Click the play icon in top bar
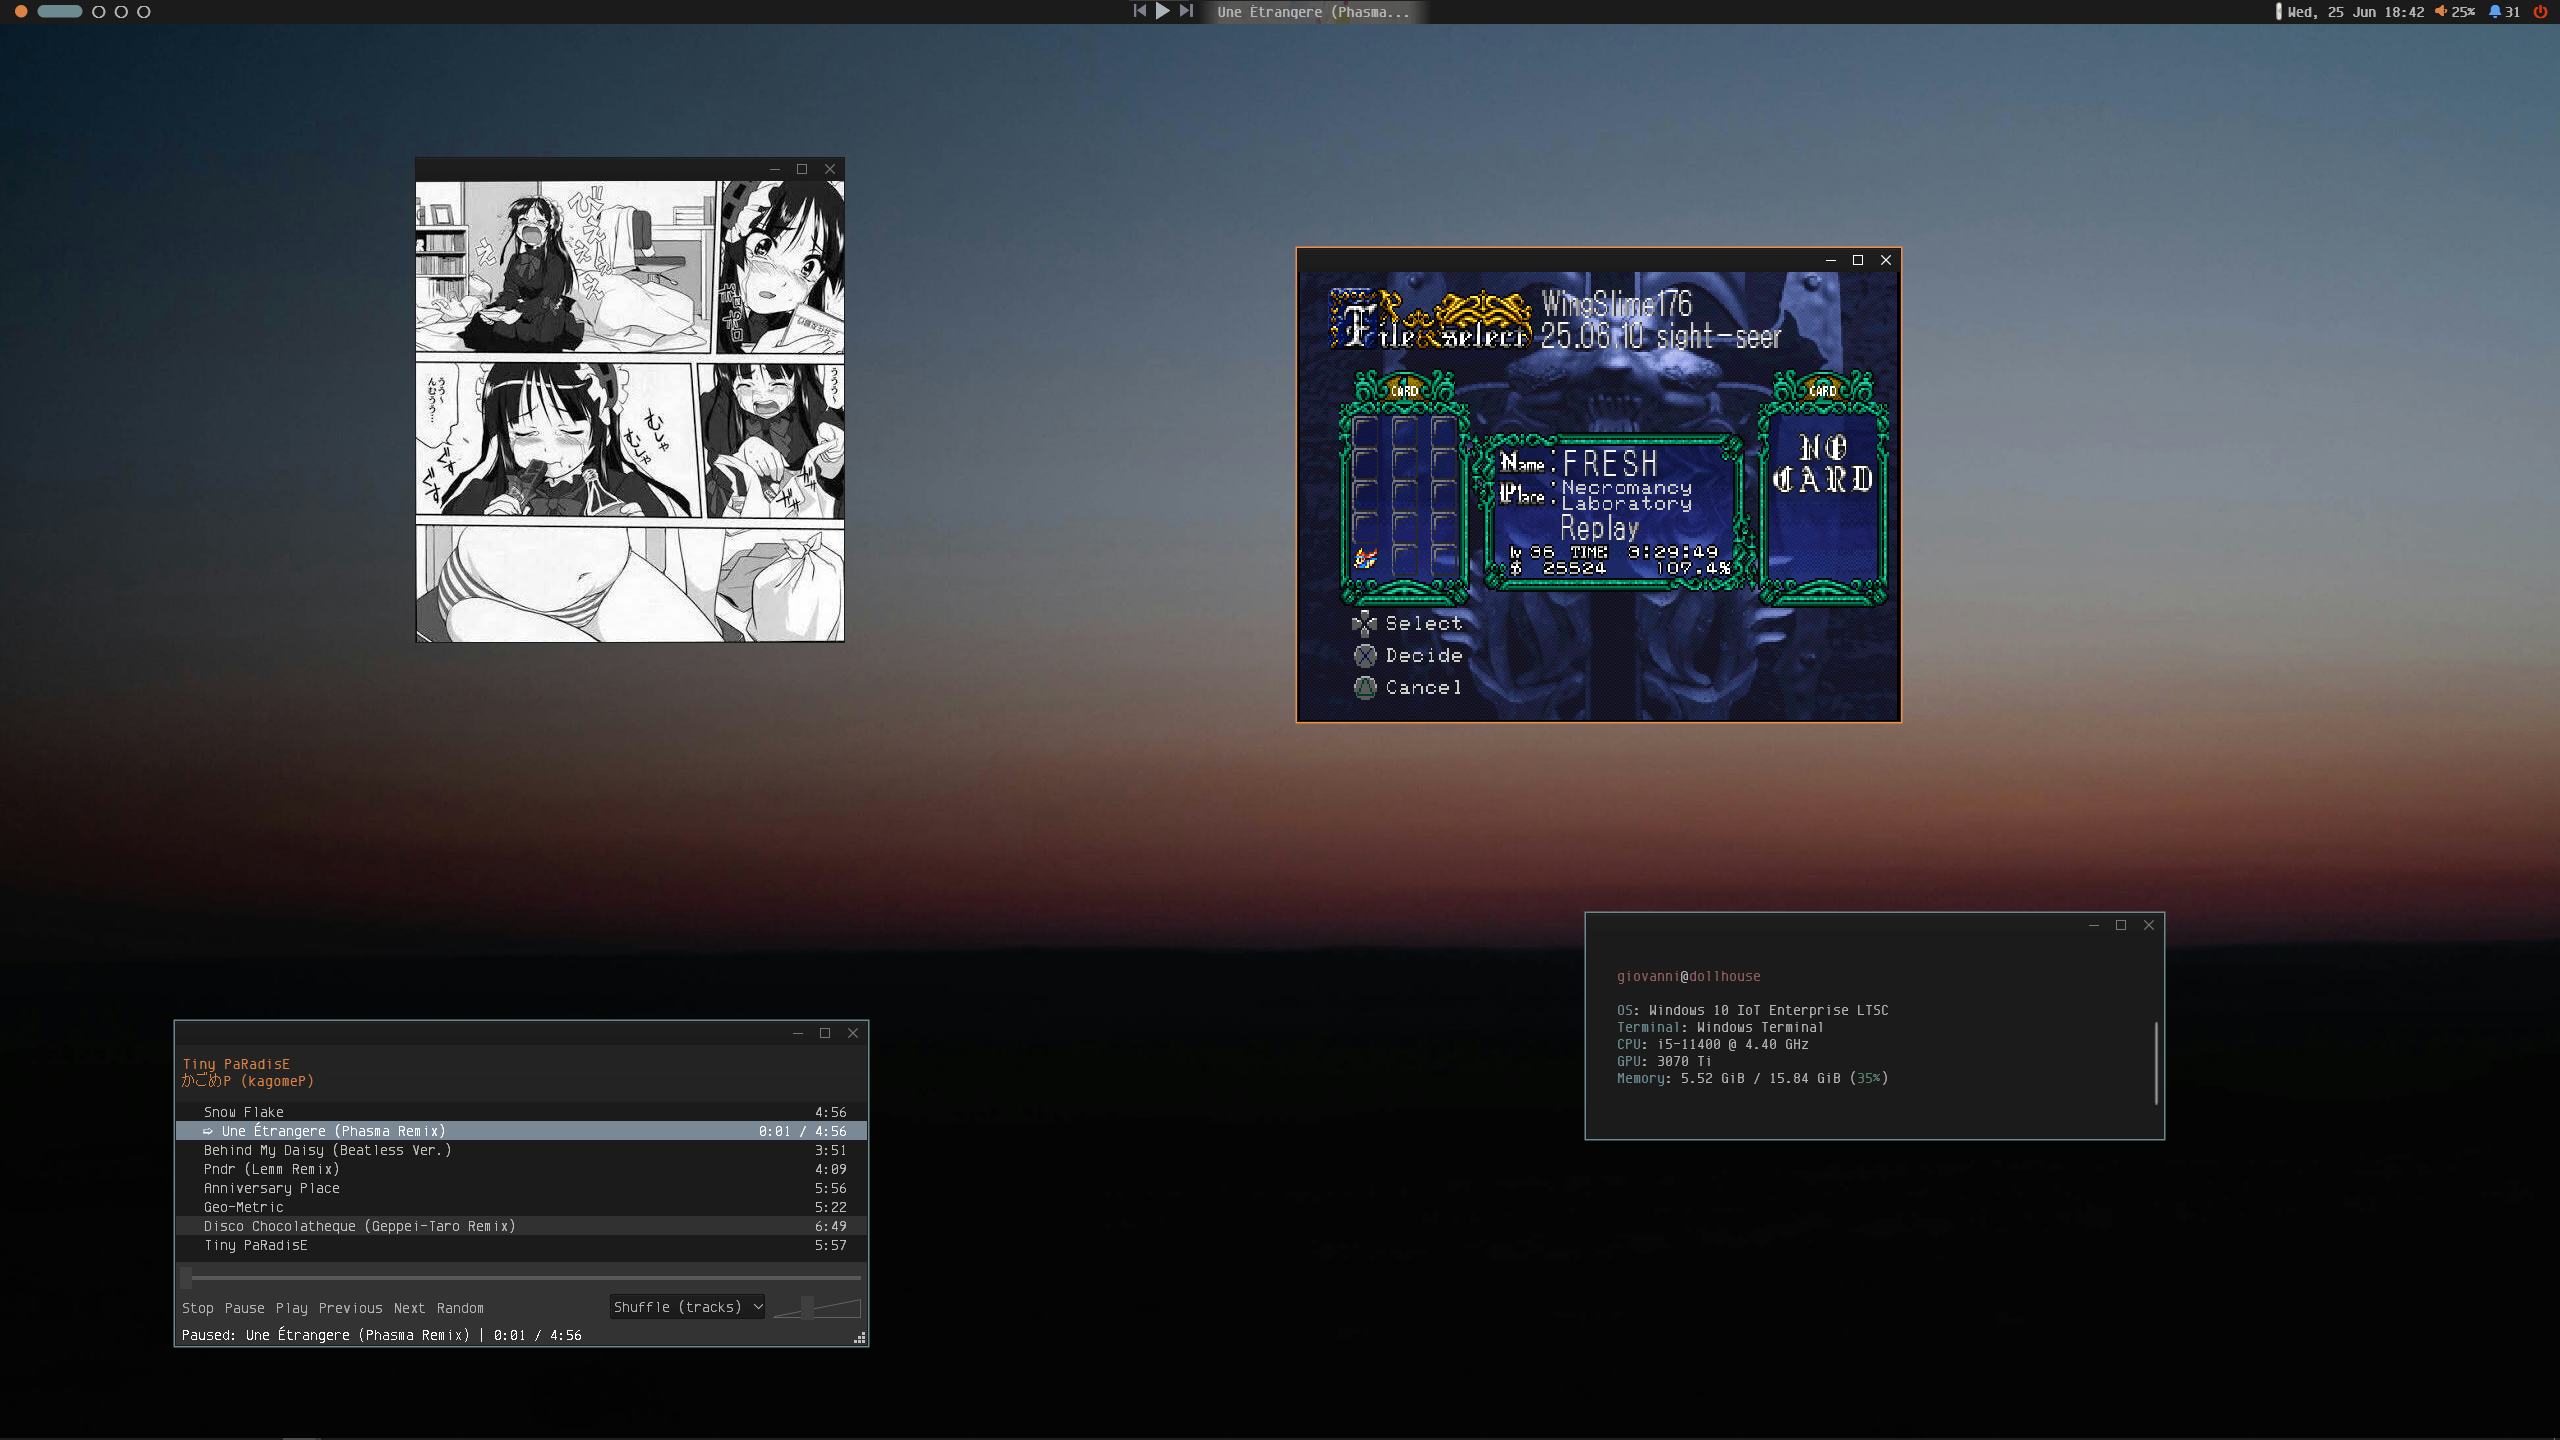2560x1440 pixels. [1162, 11]
